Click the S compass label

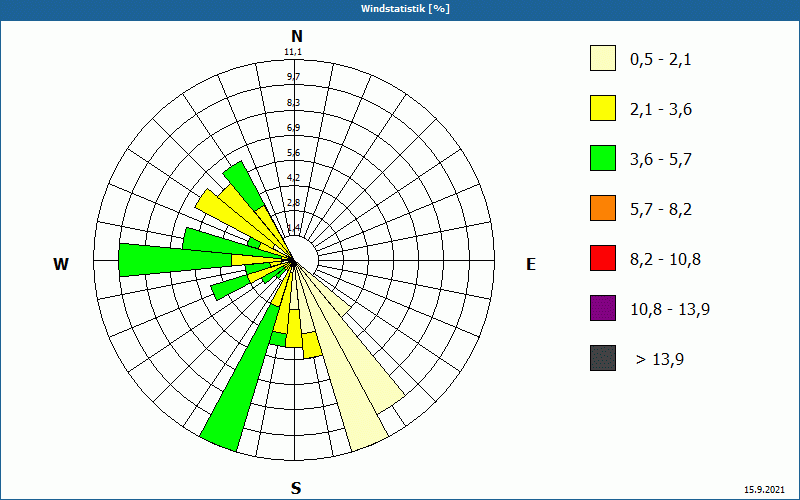click(296, 488)
